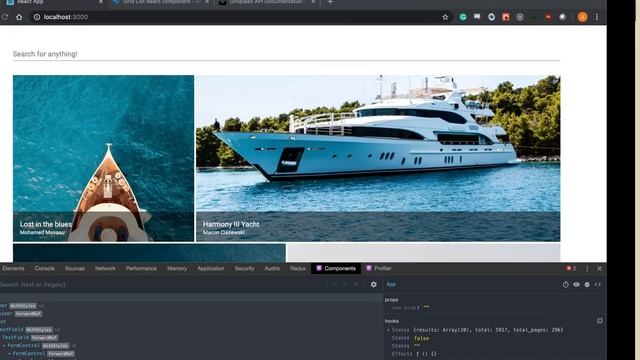Open the Memory DevTools tab

[x=177, y=268]
